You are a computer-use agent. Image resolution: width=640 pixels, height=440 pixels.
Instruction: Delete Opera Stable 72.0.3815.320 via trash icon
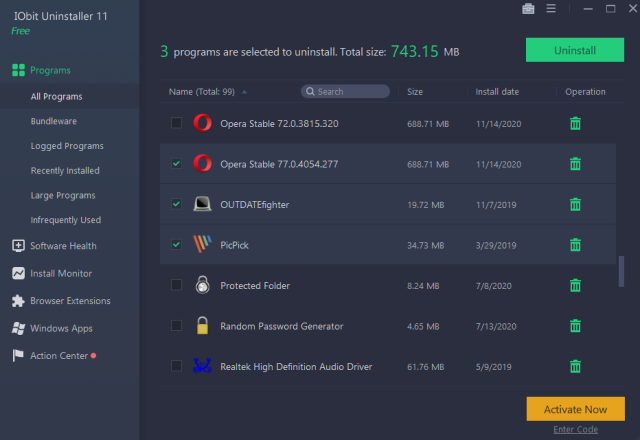click(575, 123)
